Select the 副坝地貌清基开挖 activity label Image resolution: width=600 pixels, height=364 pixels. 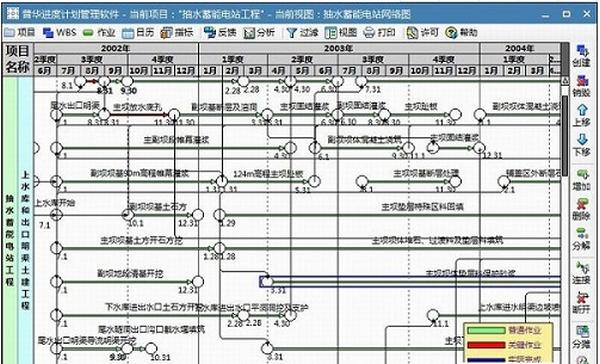(x=130, y=274)
